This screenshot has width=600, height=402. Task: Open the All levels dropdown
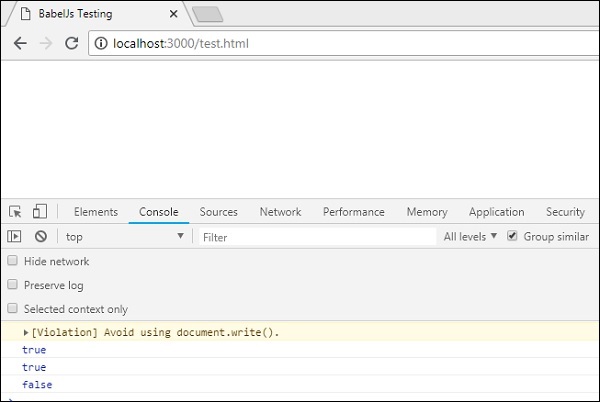(x=470, y=237)
